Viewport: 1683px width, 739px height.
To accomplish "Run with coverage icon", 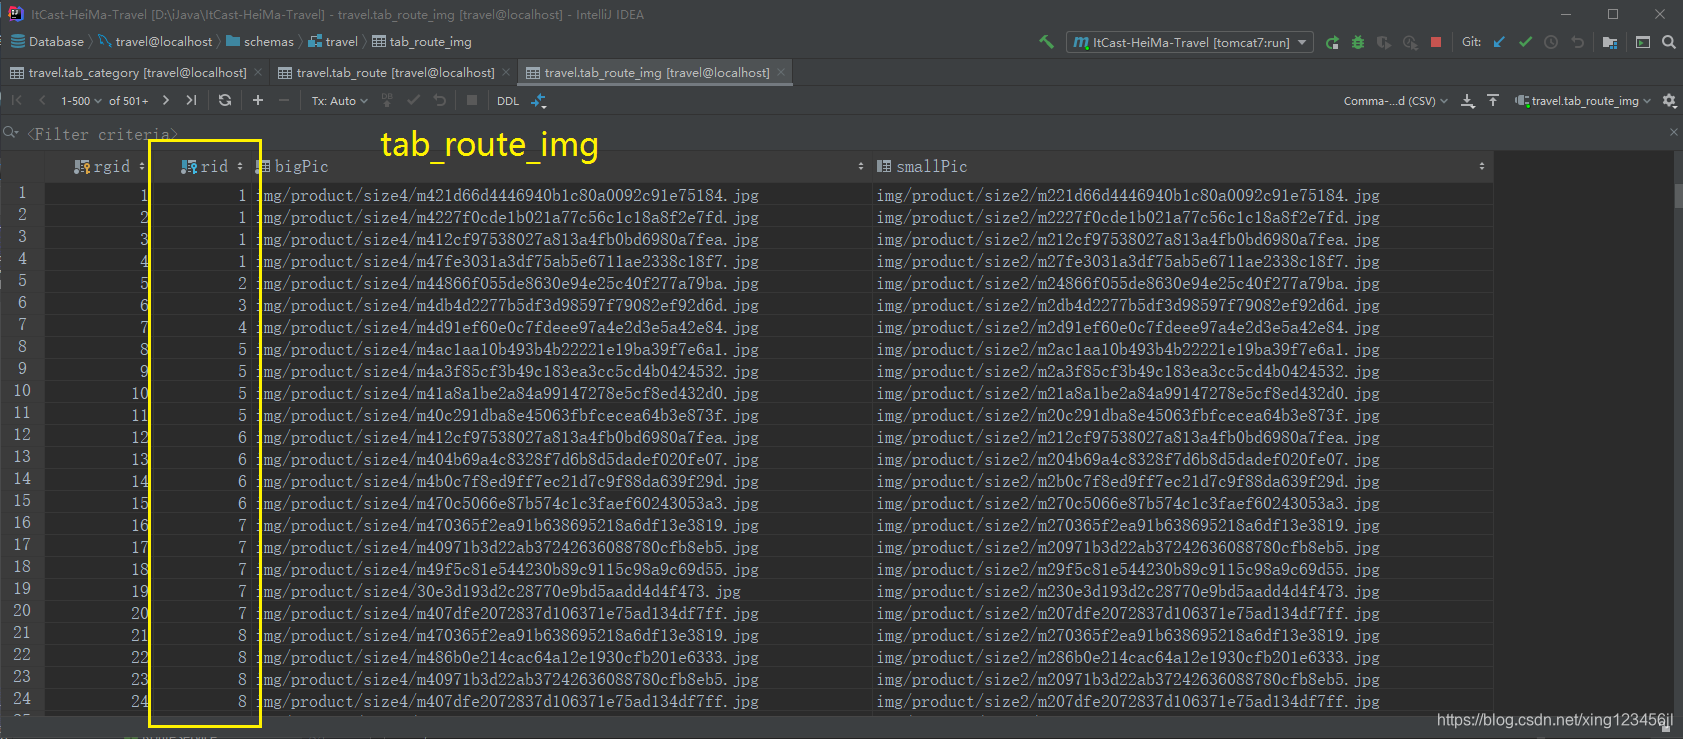I will click(x=1384, y=42).
